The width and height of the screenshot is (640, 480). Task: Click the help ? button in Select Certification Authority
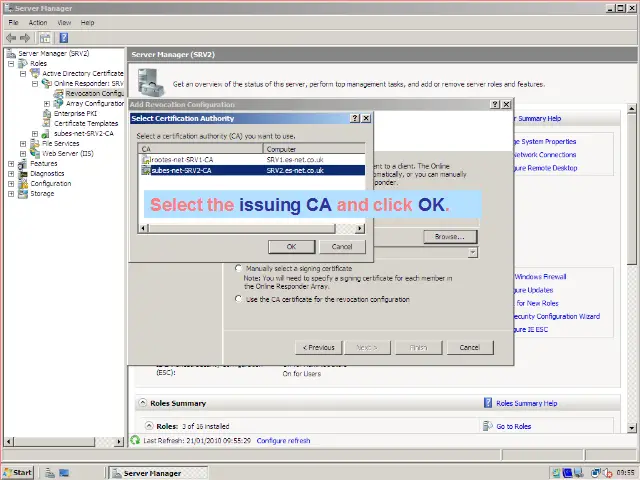tap(355, 118)
